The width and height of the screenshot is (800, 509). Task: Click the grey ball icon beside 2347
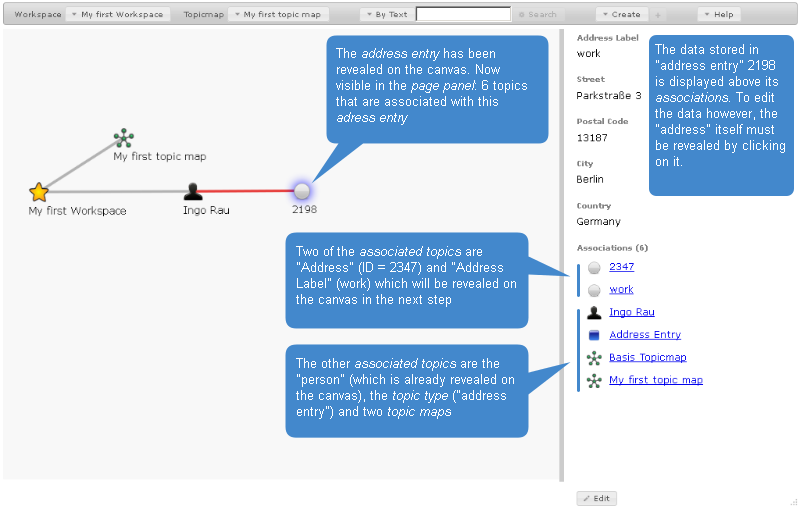[x=594, y=268]
